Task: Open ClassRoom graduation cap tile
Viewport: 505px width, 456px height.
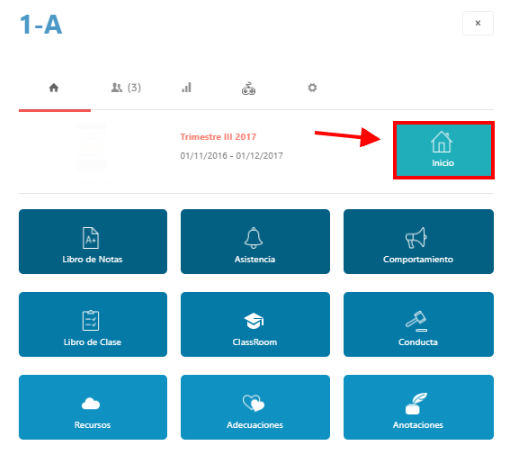Action: click(255, 324)
